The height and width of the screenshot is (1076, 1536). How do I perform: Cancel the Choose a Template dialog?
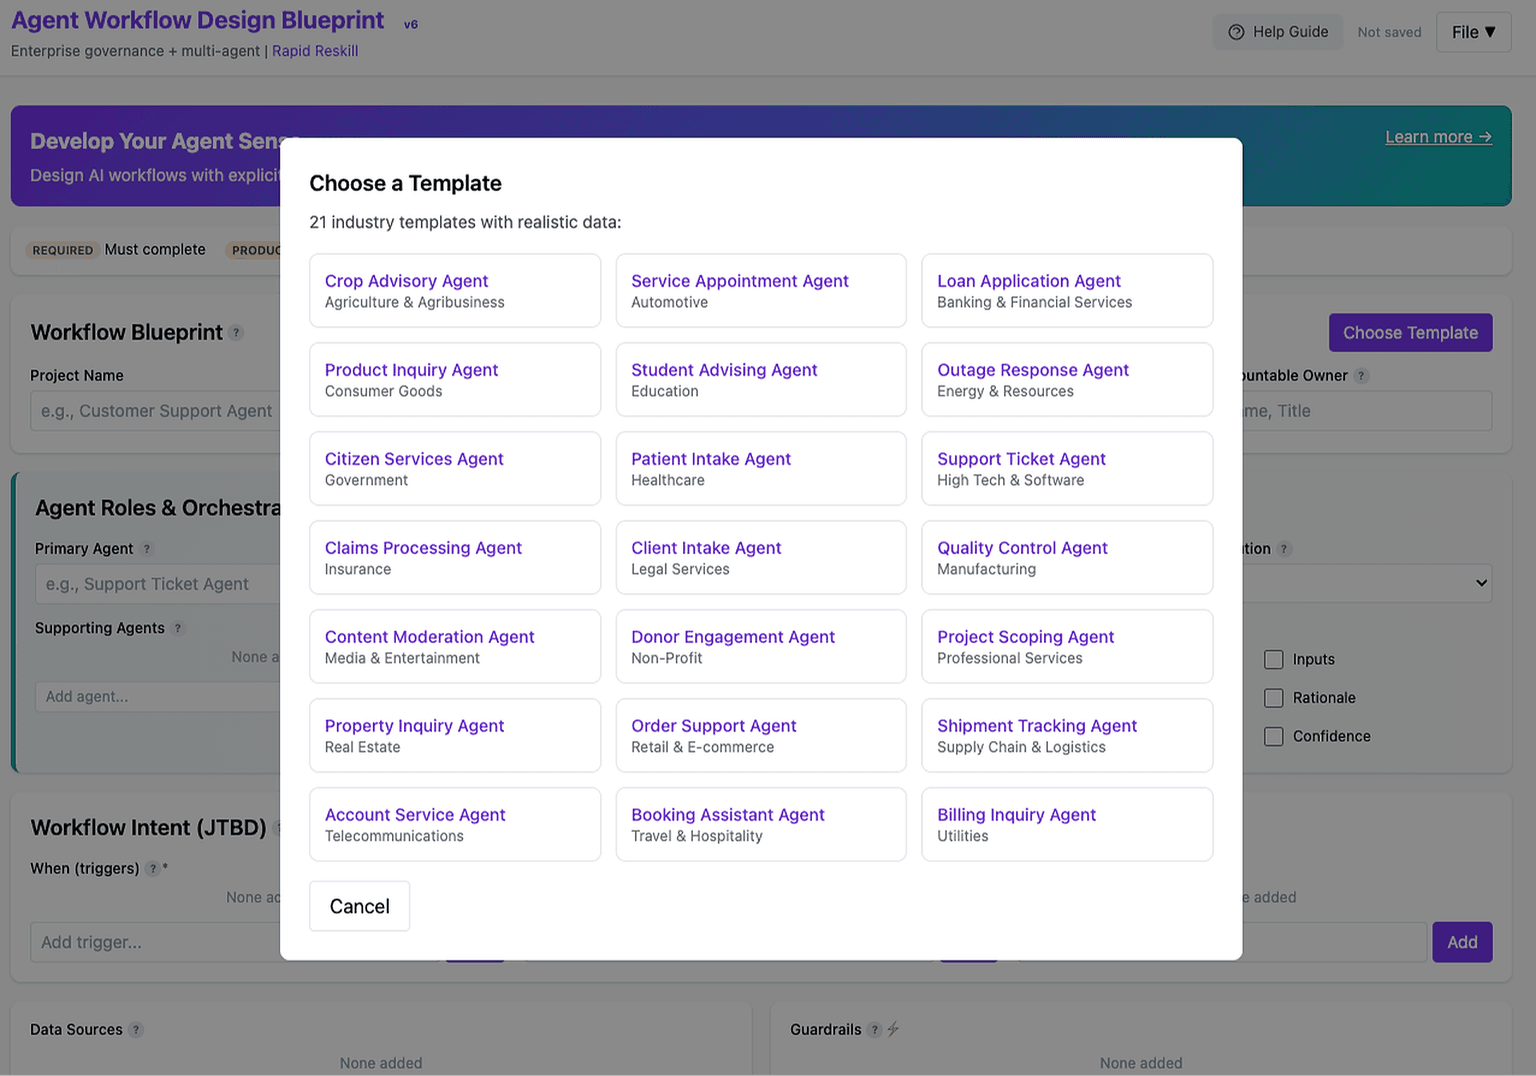coord(359,905)
